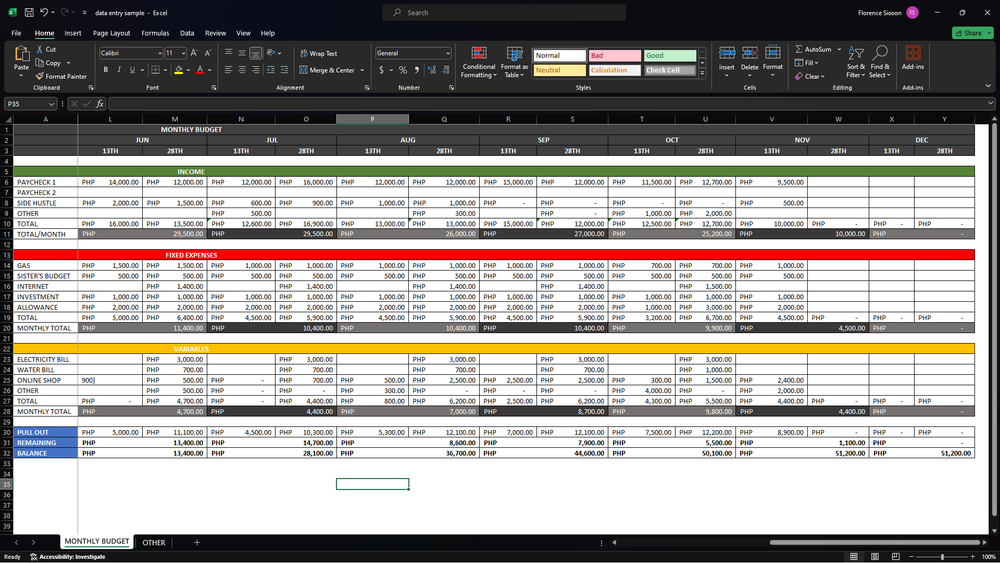This screenshot has height=563, width=1000.
Task: Toggle Italic formatting
Action: (119, 69)
